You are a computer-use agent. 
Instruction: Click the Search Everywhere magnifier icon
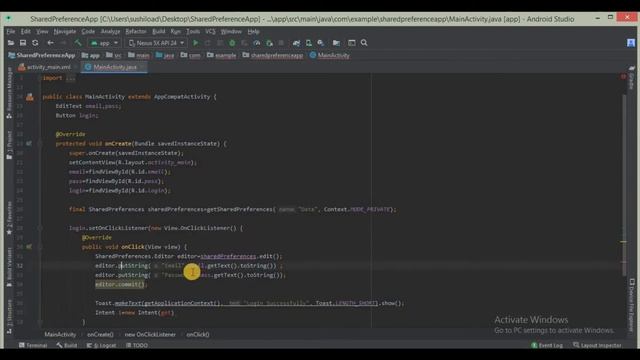364,43
